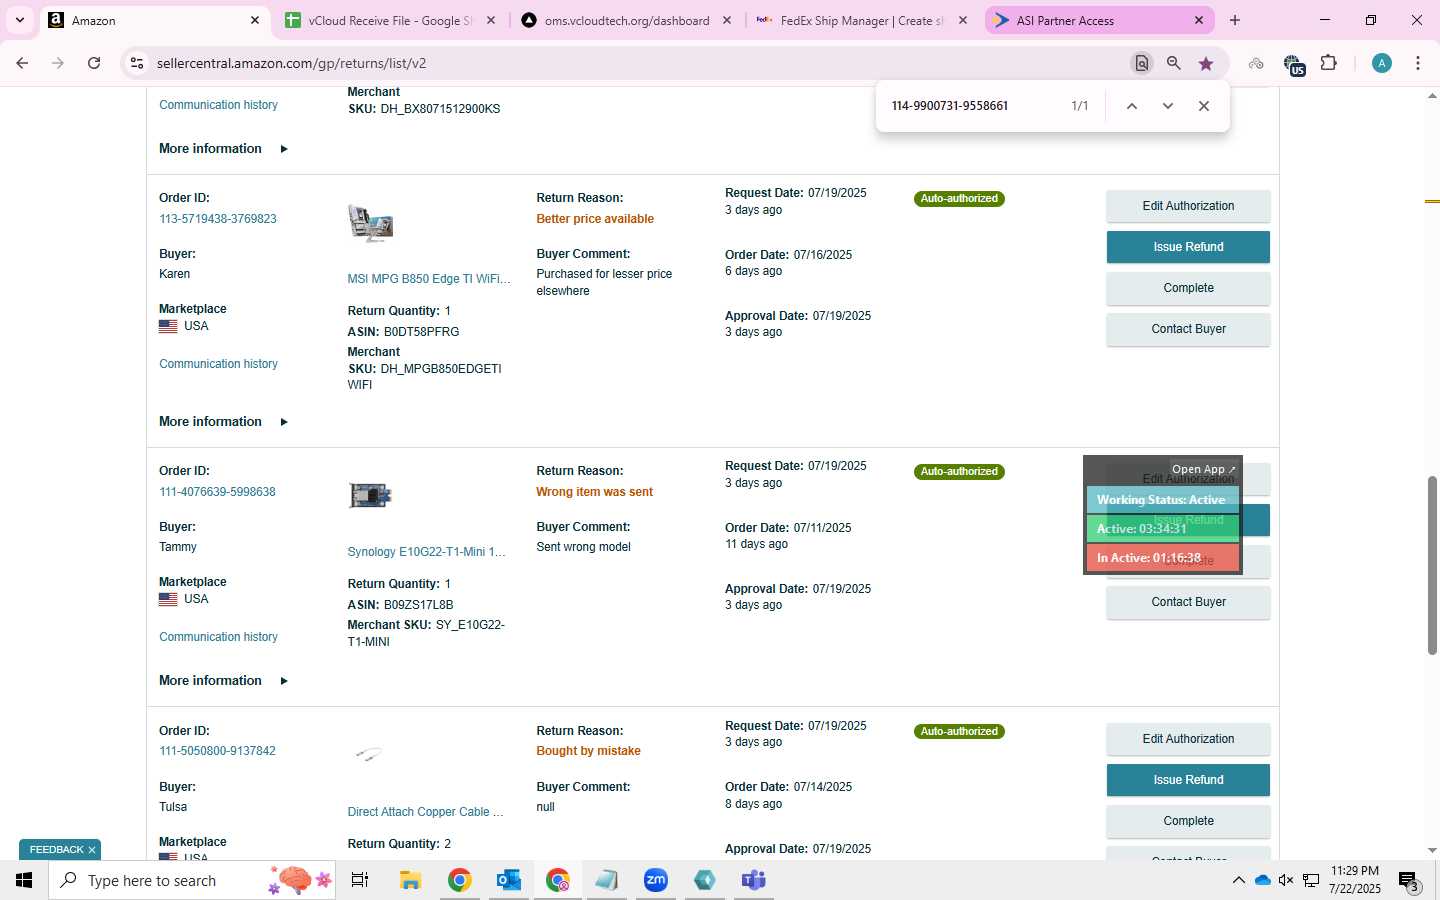Viewport: 1440px width, 900px height.
Task: Click the muted volume tray icon
Action: point(1286,880)
